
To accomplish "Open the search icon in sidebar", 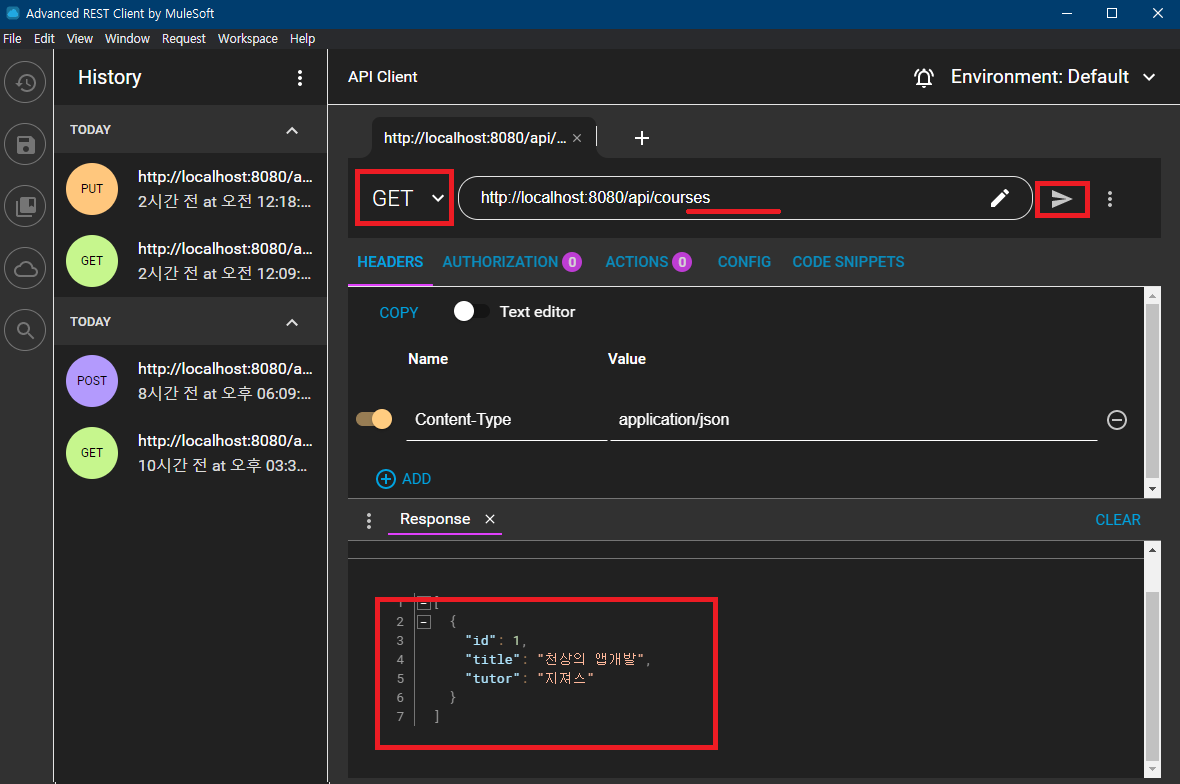I will pyautogui.click(x=26, y=330).
